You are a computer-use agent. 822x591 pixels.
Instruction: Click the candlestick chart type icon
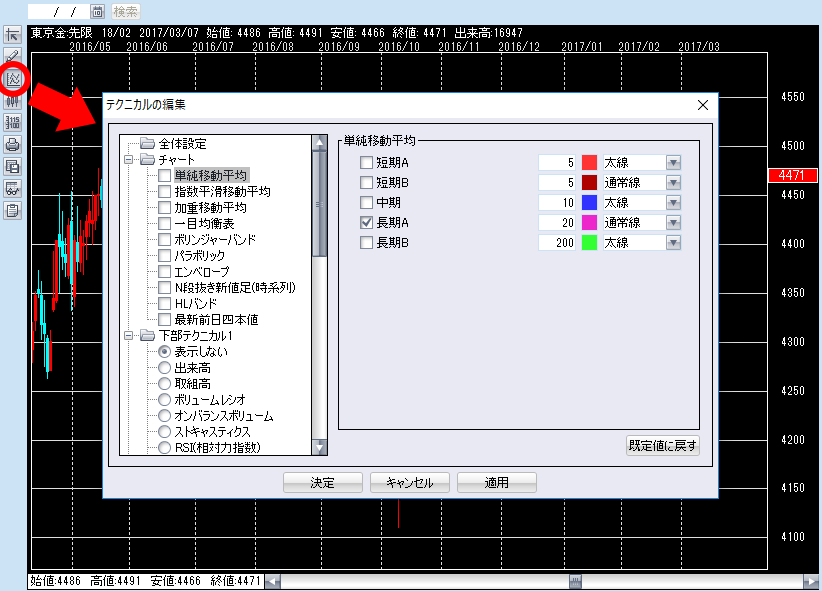[13, 101]
